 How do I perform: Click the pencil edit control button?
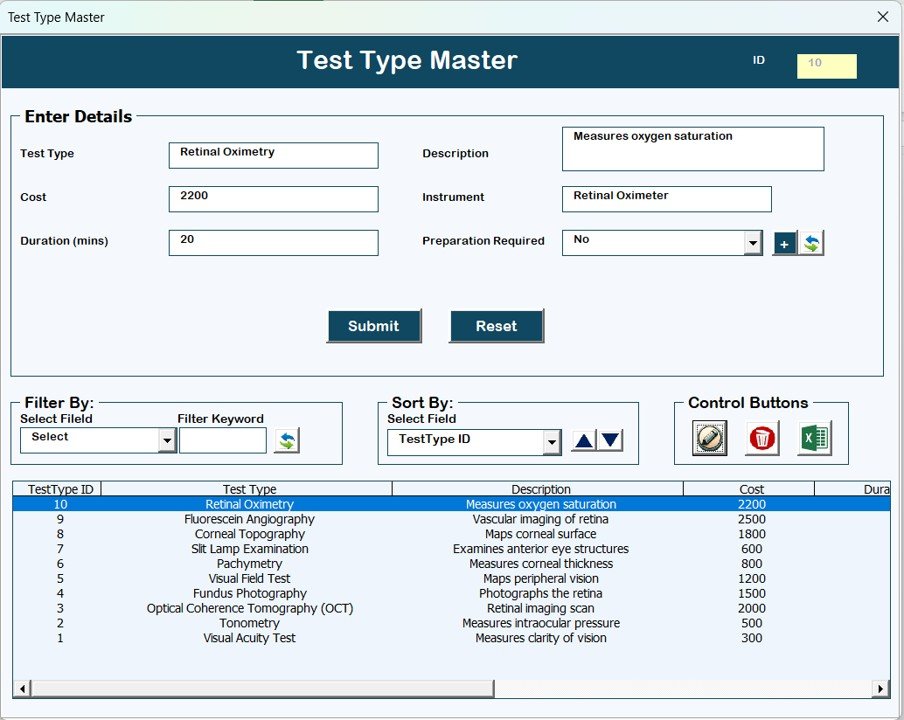[709, 438]
